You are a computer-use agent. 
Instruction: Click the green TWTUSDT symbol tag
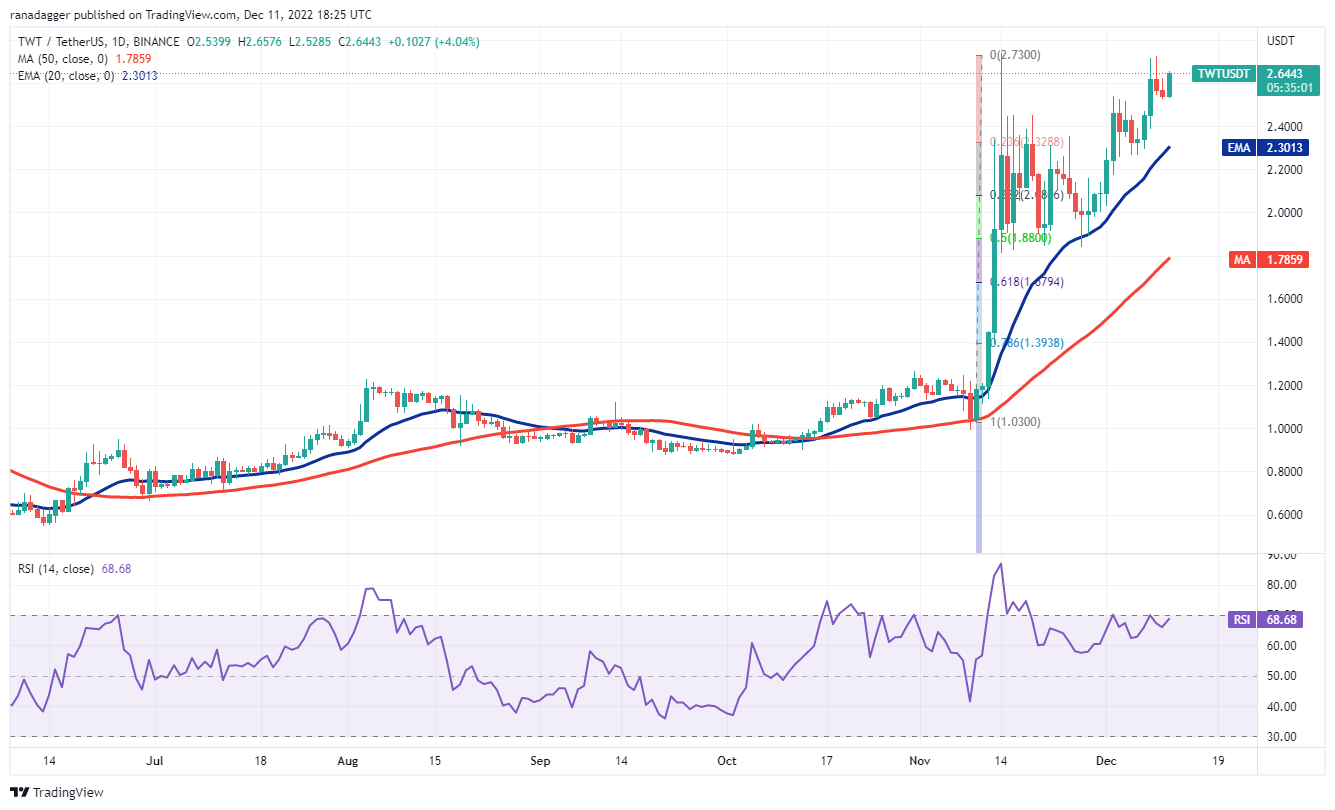point(1222,74)
